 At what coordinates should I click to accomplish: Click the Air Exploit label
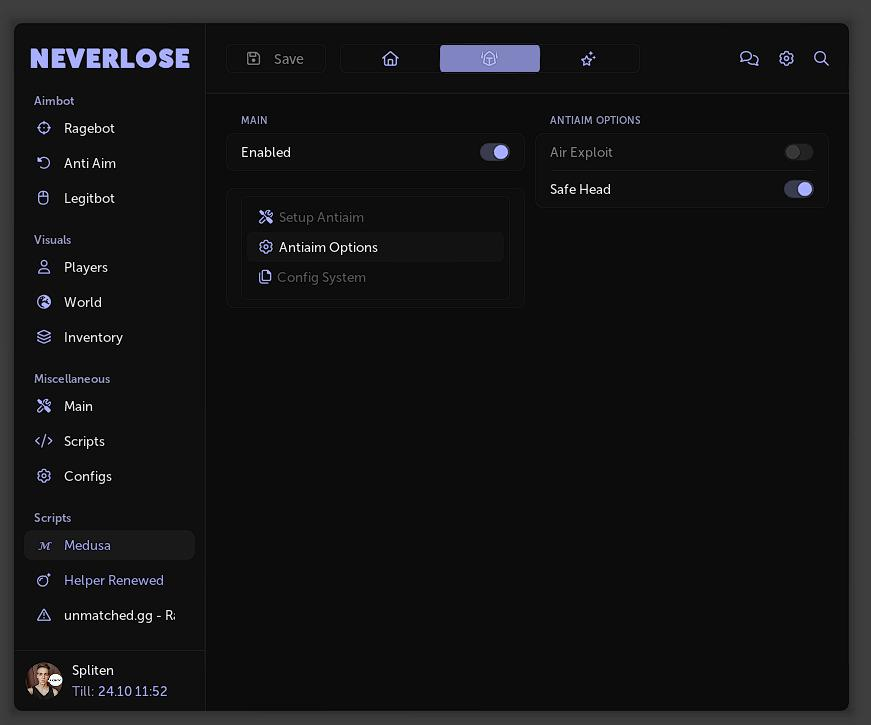click(x=581, y=152)
